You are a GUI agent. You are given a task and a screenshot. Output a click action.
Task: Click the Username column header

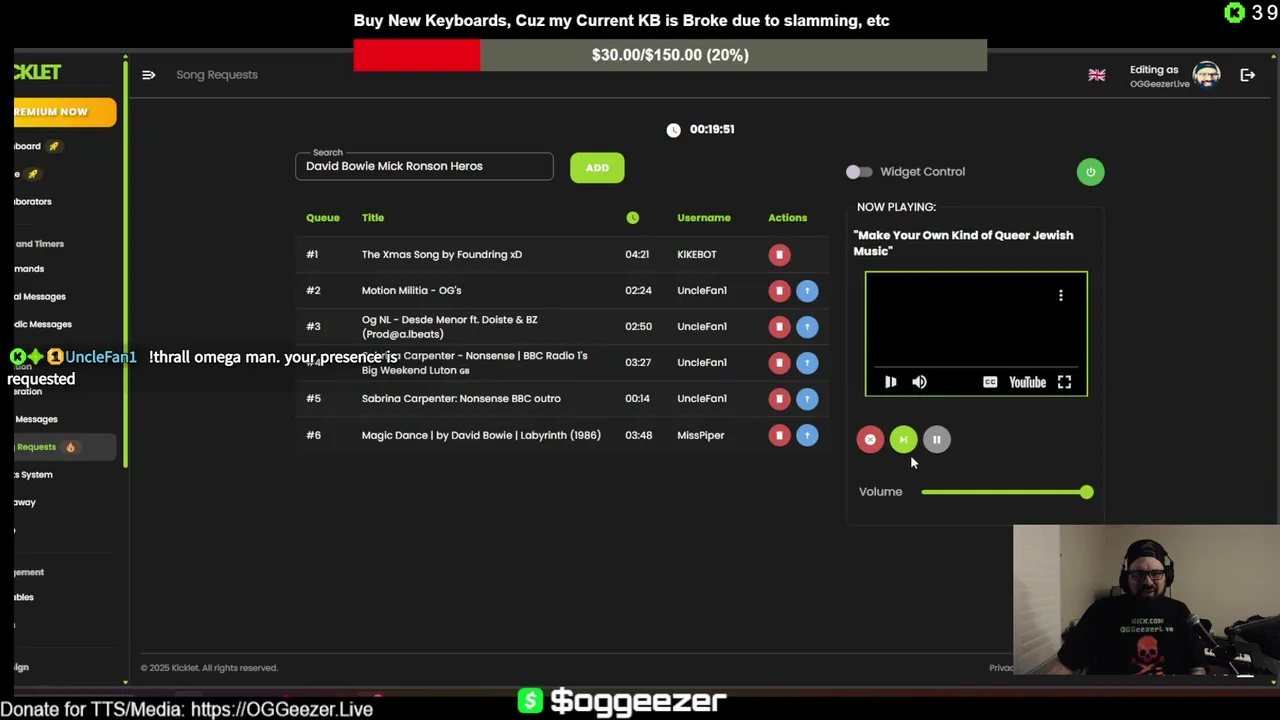pyautogui.click(x=704, y=218)
